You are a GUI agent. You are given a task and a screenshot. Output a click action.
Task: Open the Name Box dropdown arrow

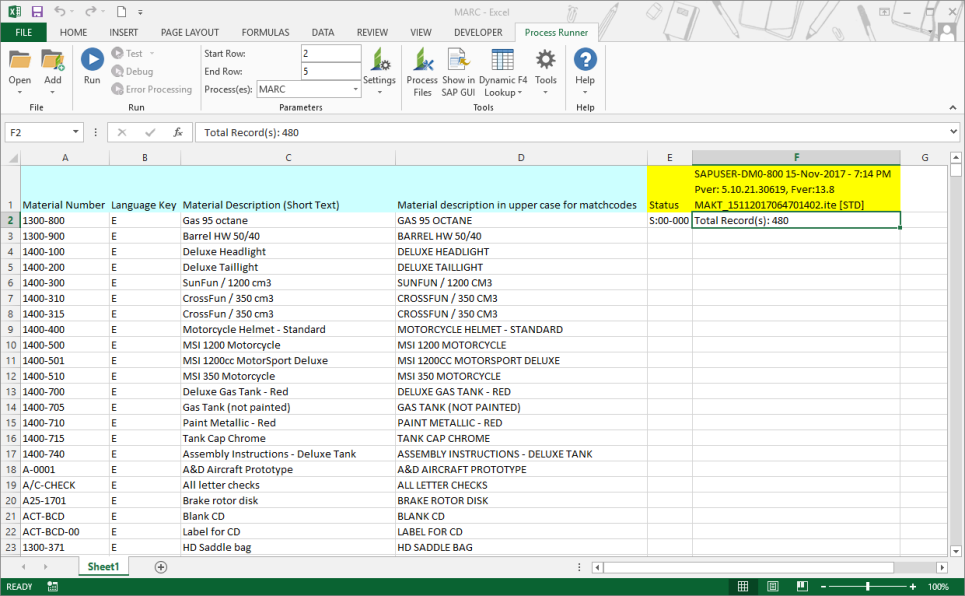[77, 132]
